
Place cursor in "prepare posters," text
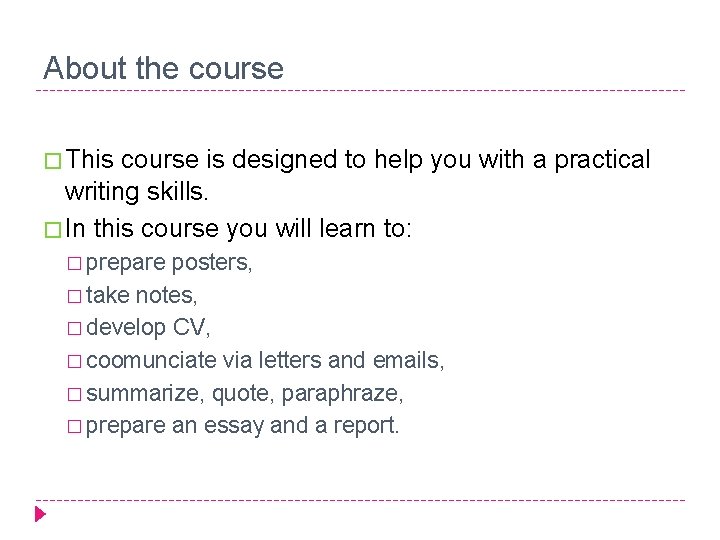[170, 263]
